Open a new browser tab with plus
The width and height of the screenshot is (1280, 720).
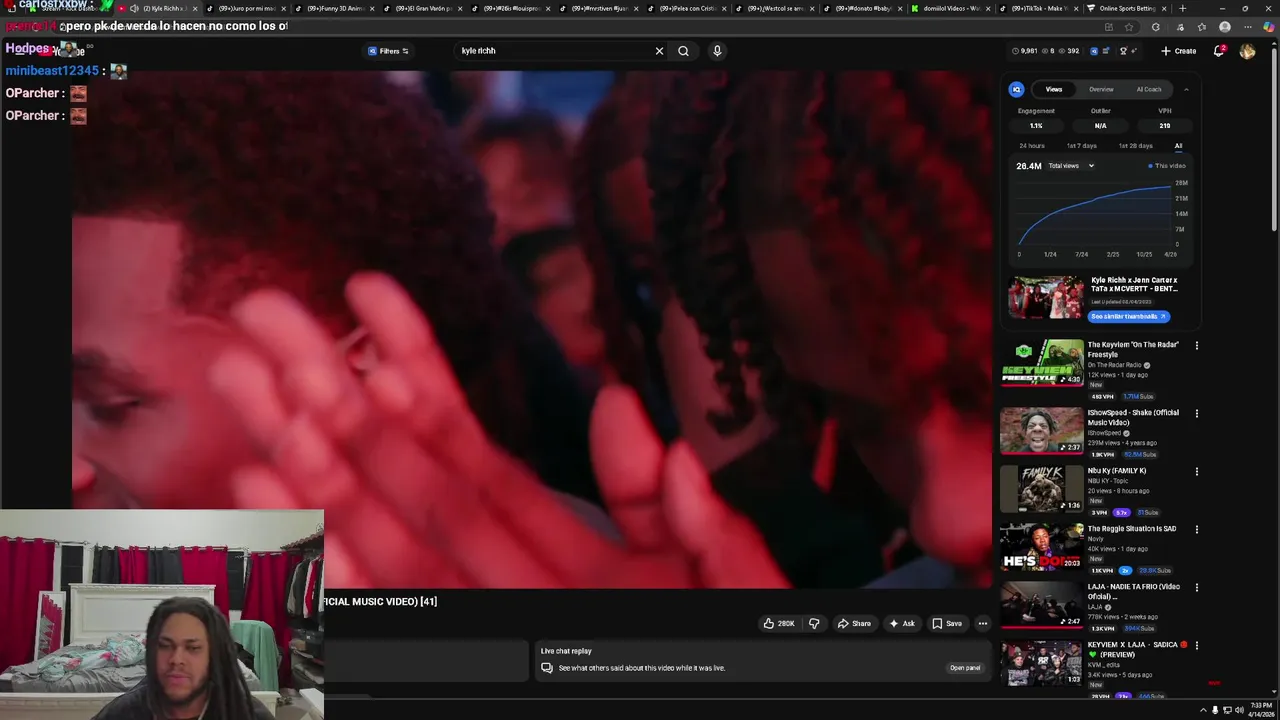tap(1183, 8)
